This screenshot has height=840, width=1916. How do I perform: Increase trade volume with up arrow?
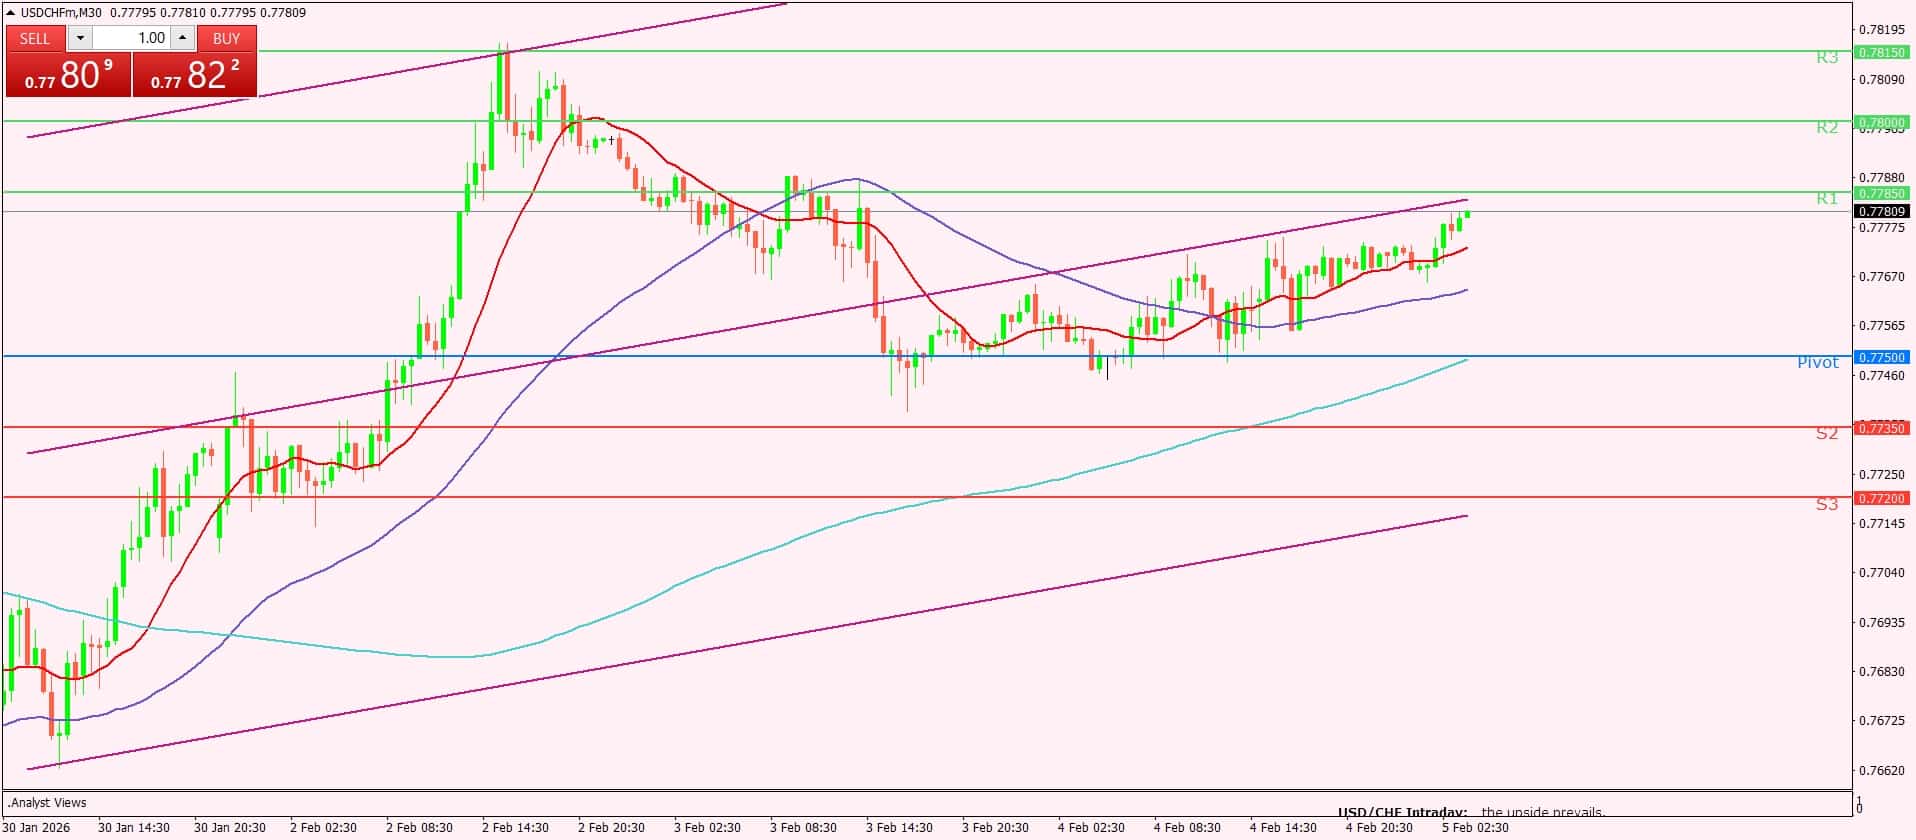[x=182, y=38]
